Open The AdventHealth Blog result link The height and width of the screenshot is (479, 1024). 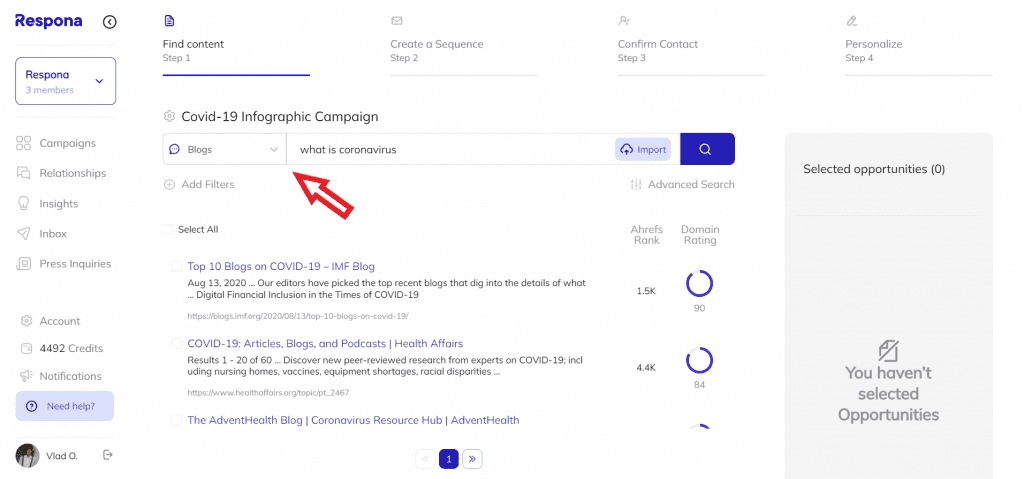(x=353, y=420)
